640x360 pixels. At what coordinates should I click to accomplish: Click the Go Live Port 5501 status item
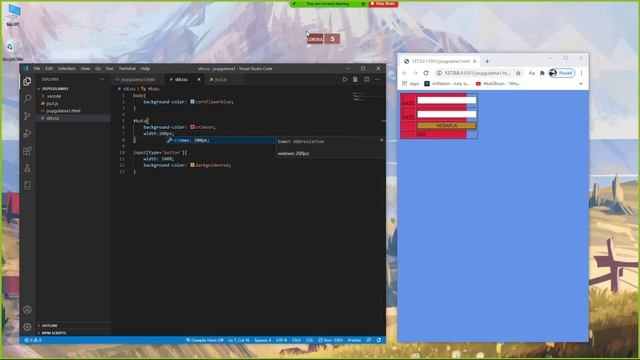pyautogui.click(x=331, y=340)
